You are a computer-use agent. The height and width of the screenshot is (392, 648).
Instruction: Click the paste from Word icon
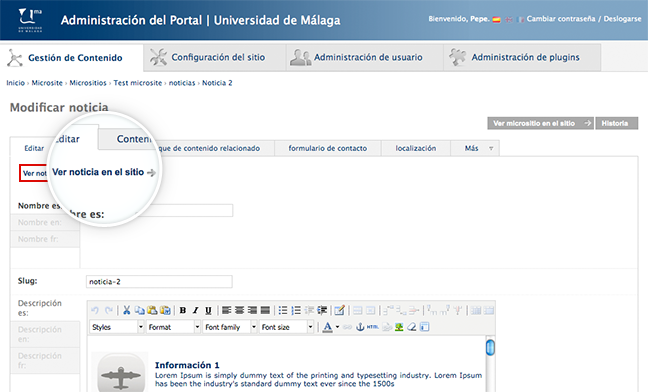[165, 310]
